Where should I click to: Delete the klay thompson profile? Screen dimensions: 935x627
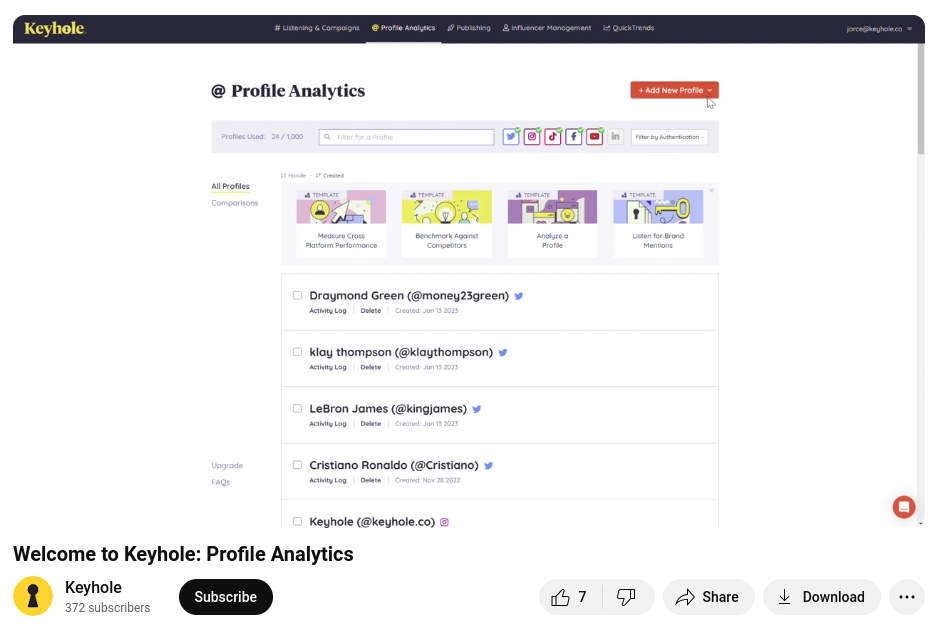(370, 367)
